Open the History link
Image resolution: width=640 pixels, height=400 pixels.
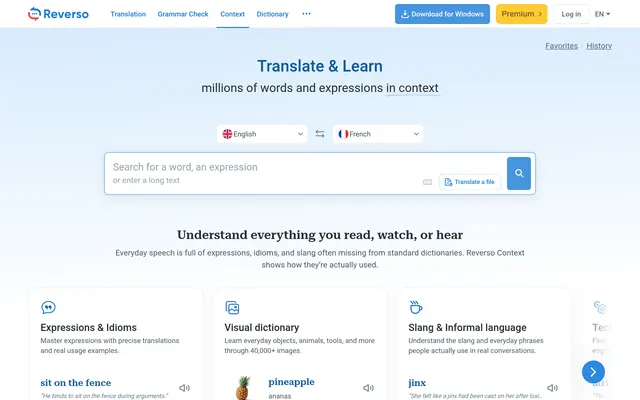599,46
